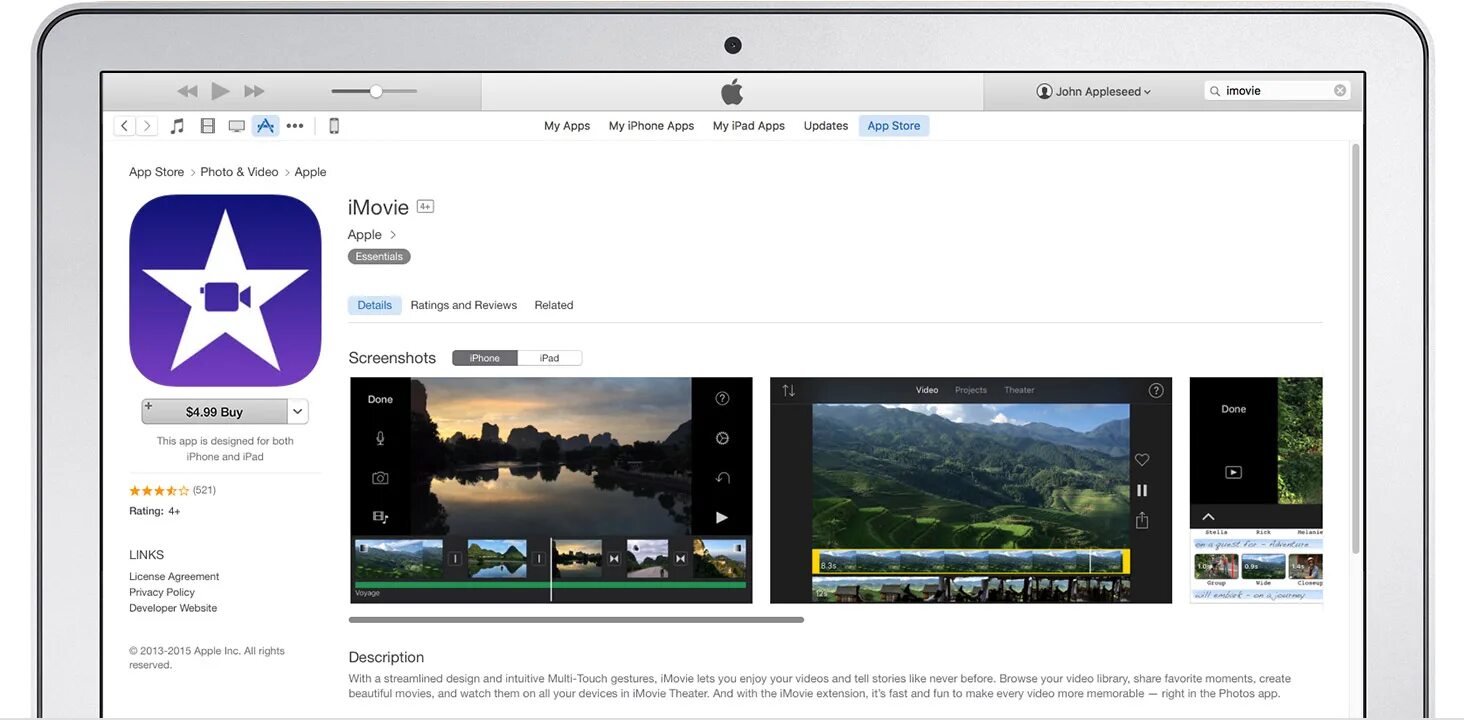Show iPhone screenshots

(485, 358)
